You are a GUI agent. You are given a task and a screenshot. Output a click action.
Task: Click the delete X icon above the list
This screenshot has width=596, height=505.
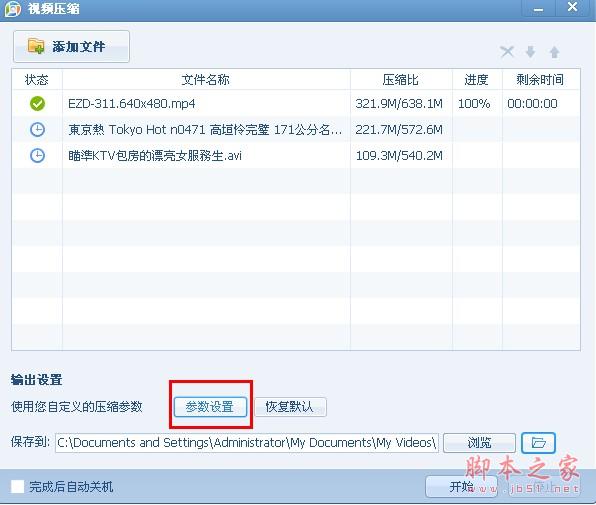507,52
